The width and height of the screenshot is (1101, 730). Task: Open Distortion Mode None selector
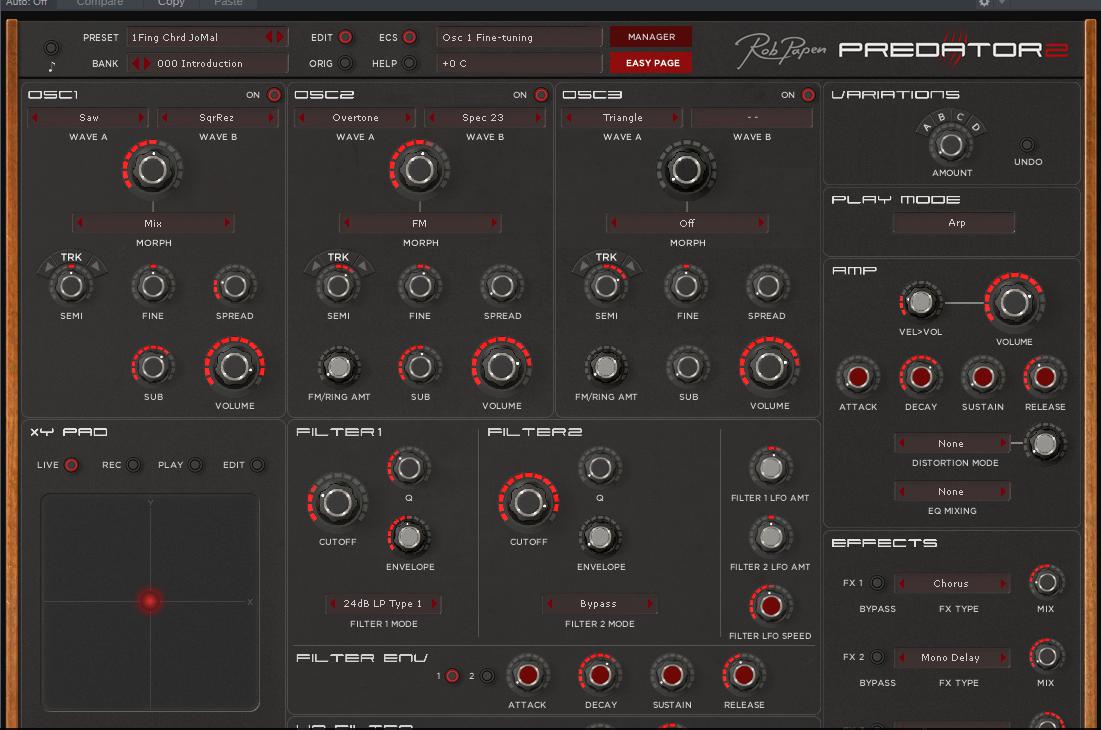tap(951, 444)
